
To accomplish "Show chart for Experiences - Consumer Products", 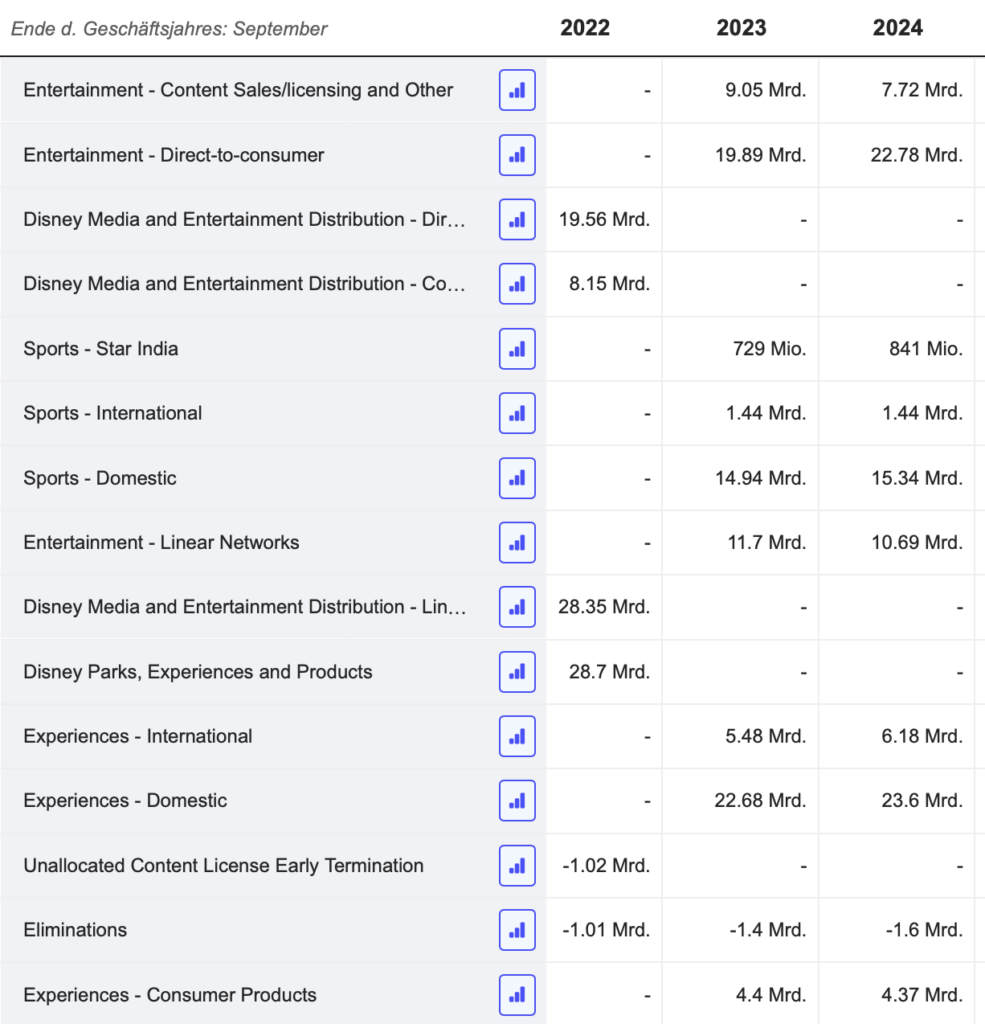I will 517,995.
